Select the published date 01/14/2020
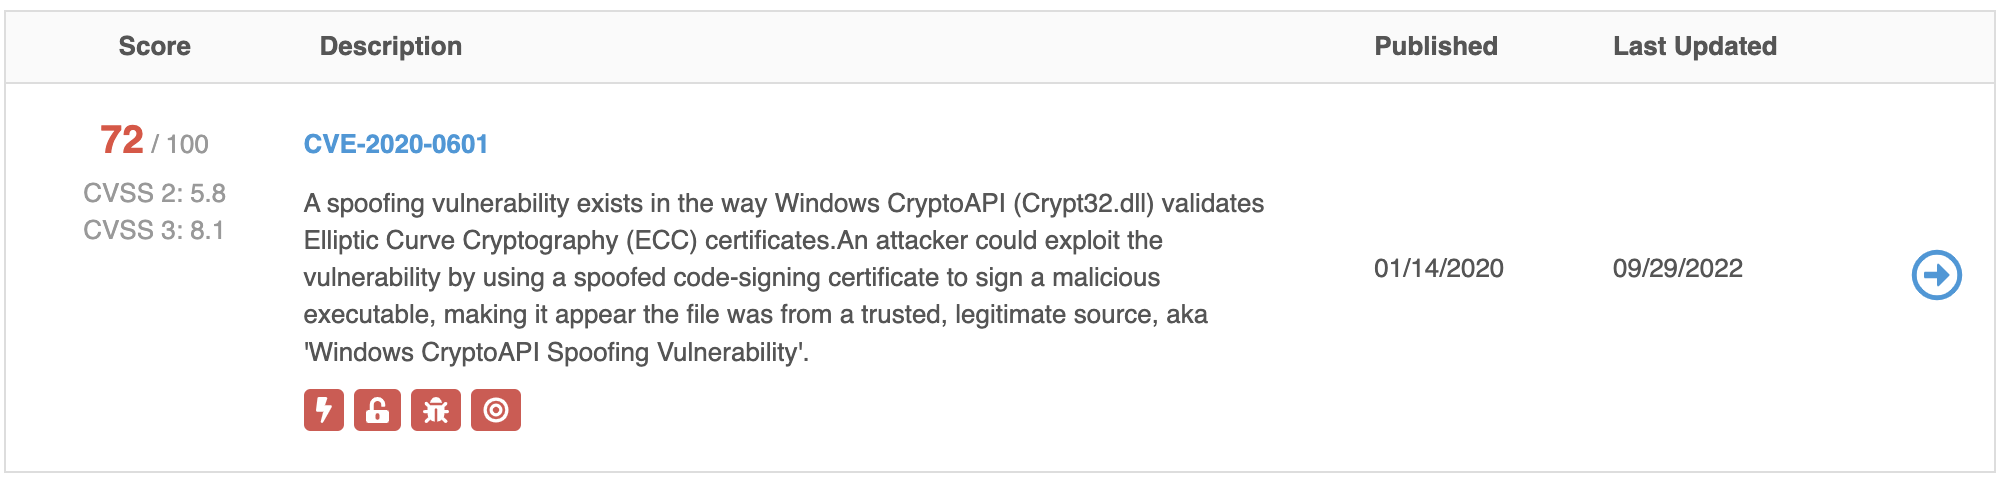The image size is (2004, 482). click(1439, 268)
